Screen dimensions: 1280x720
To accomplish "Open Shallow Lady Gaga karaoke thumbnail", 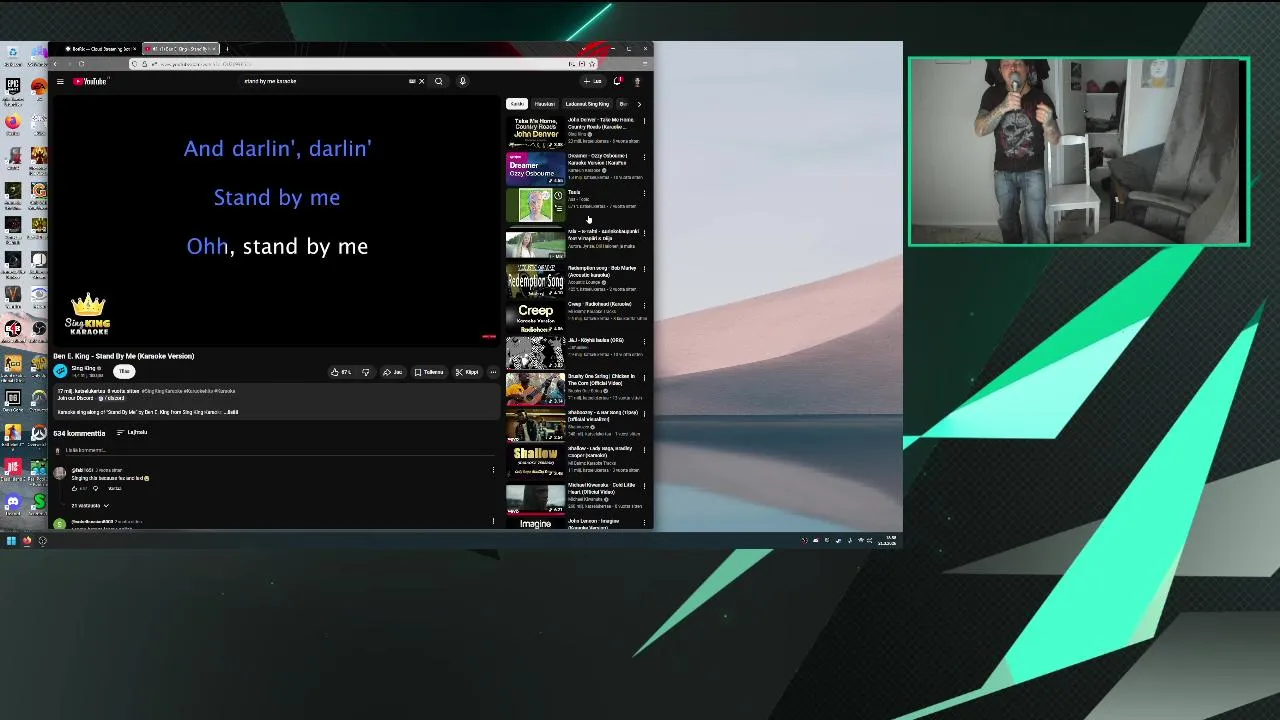I will tap(535, 461).
